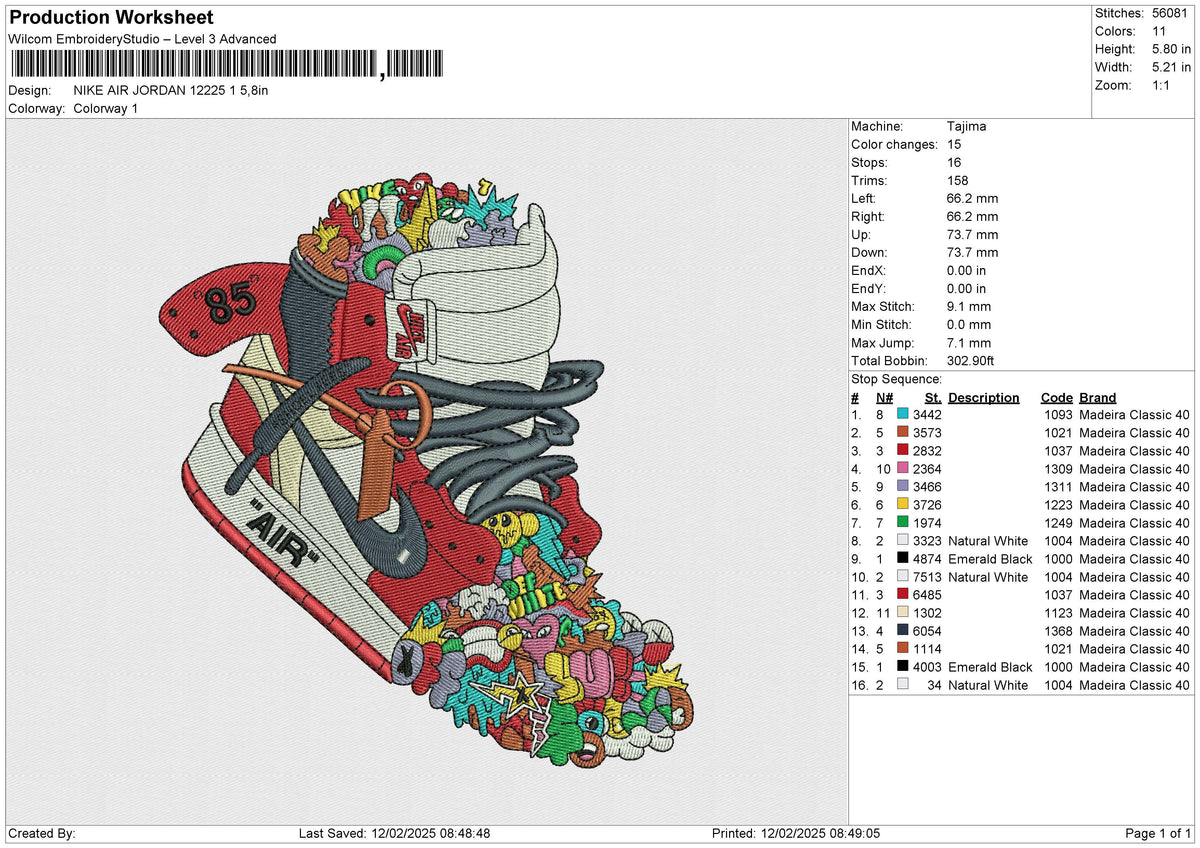Click thread code 1123 in the stop sequence
This screenshot has height=848, width=1200.
point(1057,612)
